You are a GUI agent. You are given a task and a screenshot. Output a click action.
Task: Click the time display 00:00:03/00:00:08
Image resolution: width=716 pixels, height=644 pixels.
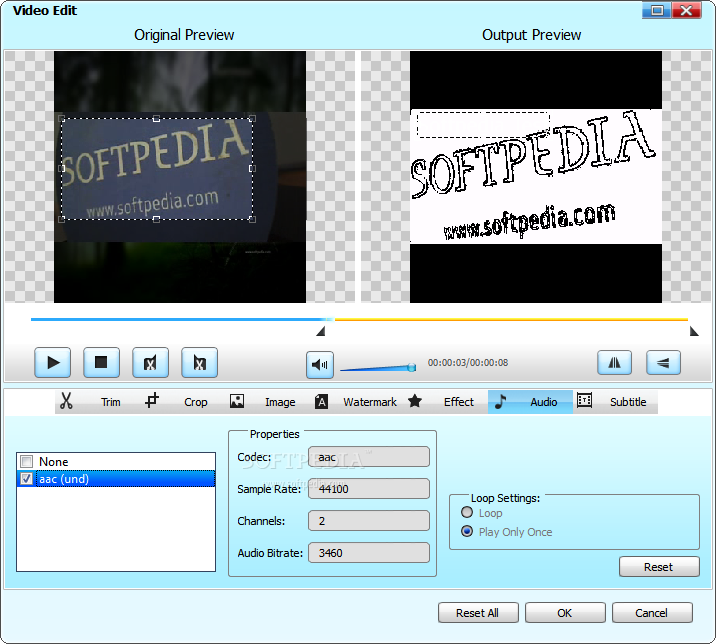coord(468,363)
